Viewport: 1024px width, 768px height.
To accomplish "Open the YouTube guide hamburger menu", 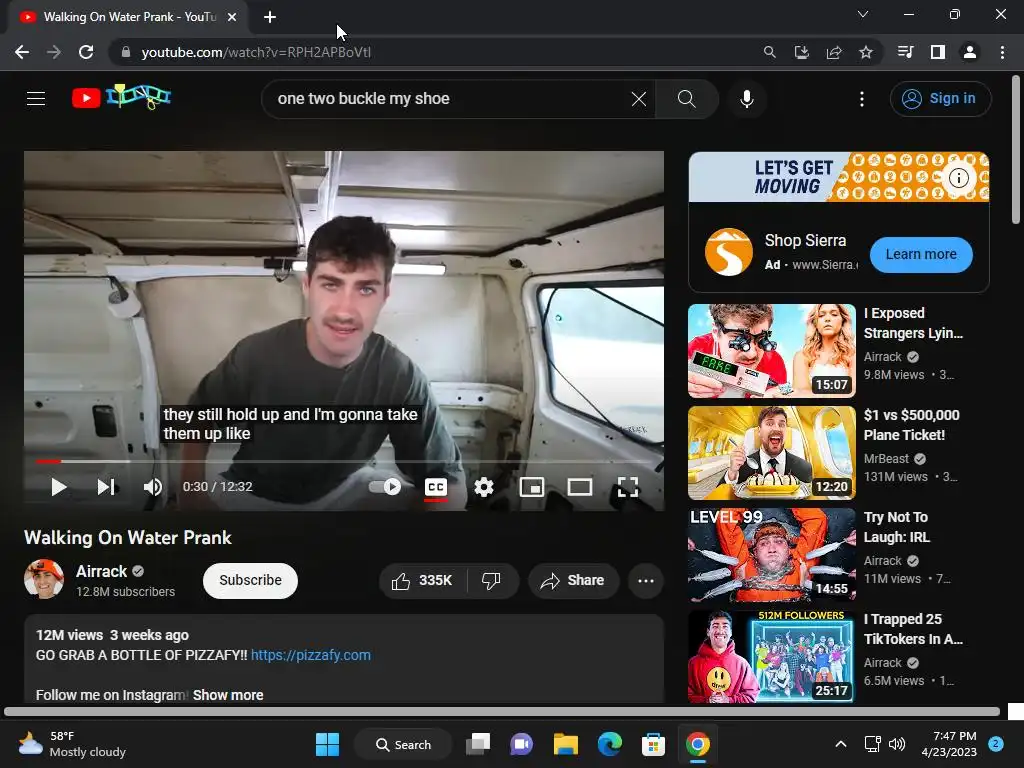I will point(36,99).
